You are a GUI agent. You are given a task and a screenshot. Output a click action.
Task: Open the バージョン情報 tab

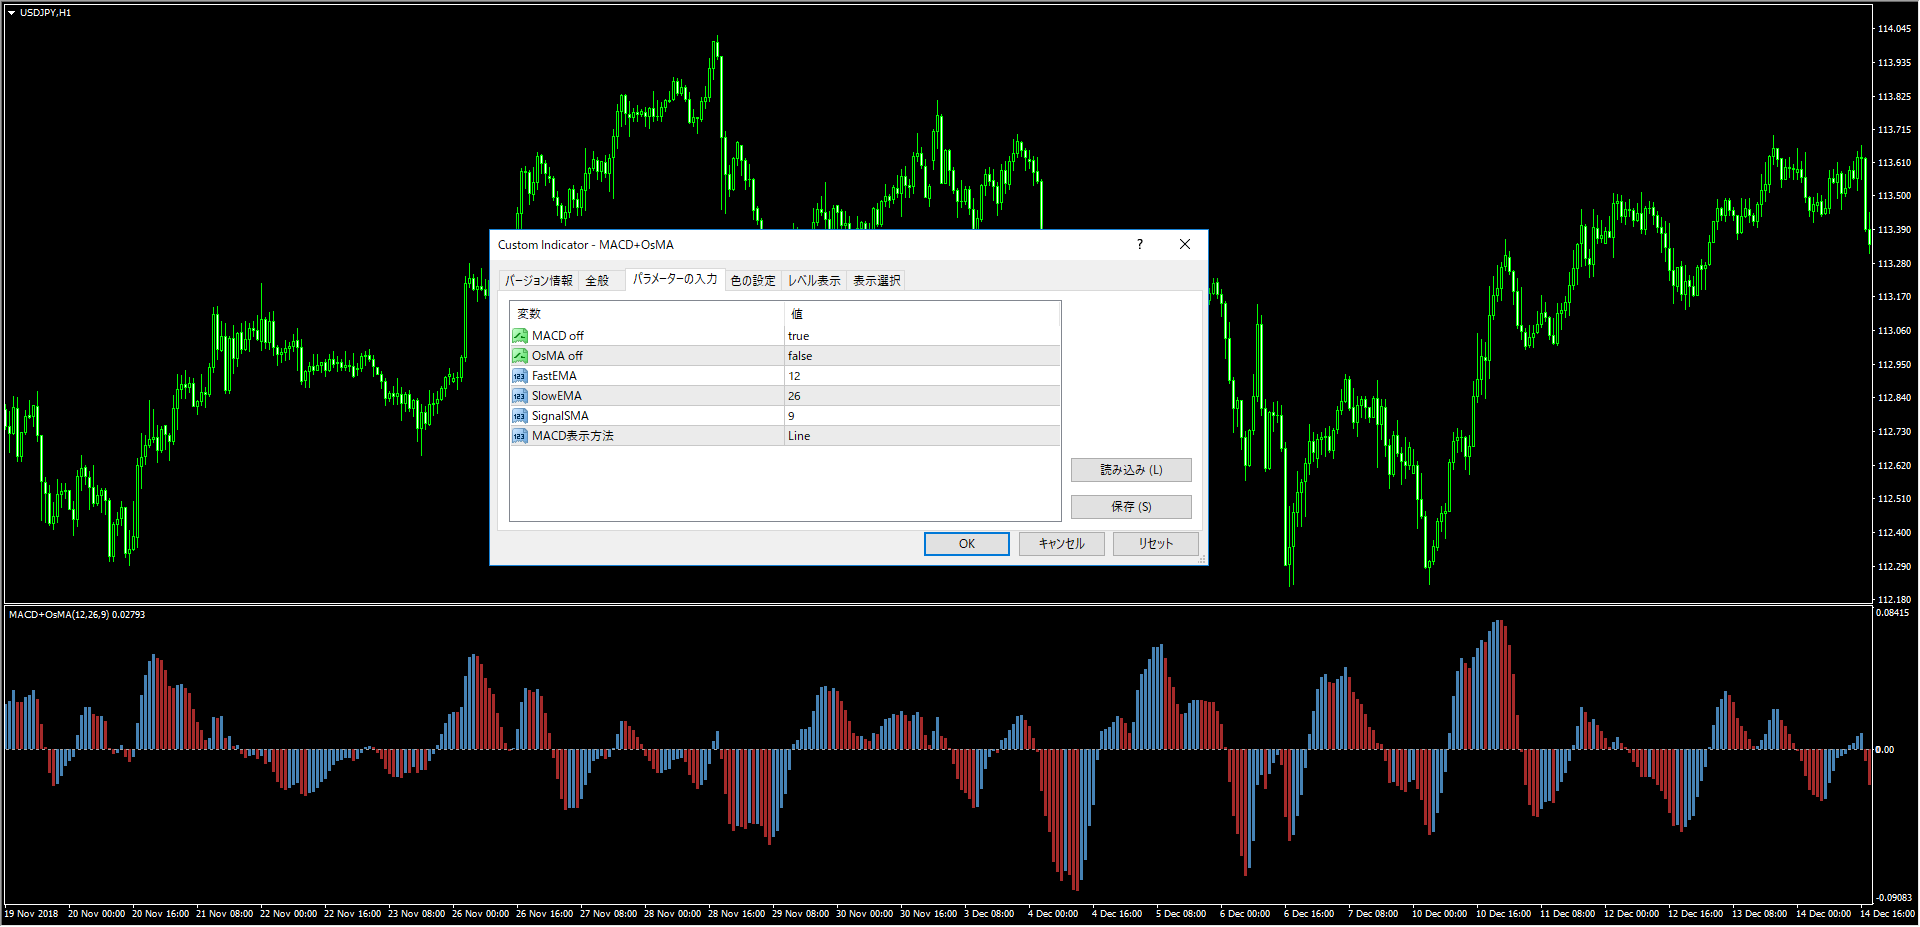pos(539,281)
